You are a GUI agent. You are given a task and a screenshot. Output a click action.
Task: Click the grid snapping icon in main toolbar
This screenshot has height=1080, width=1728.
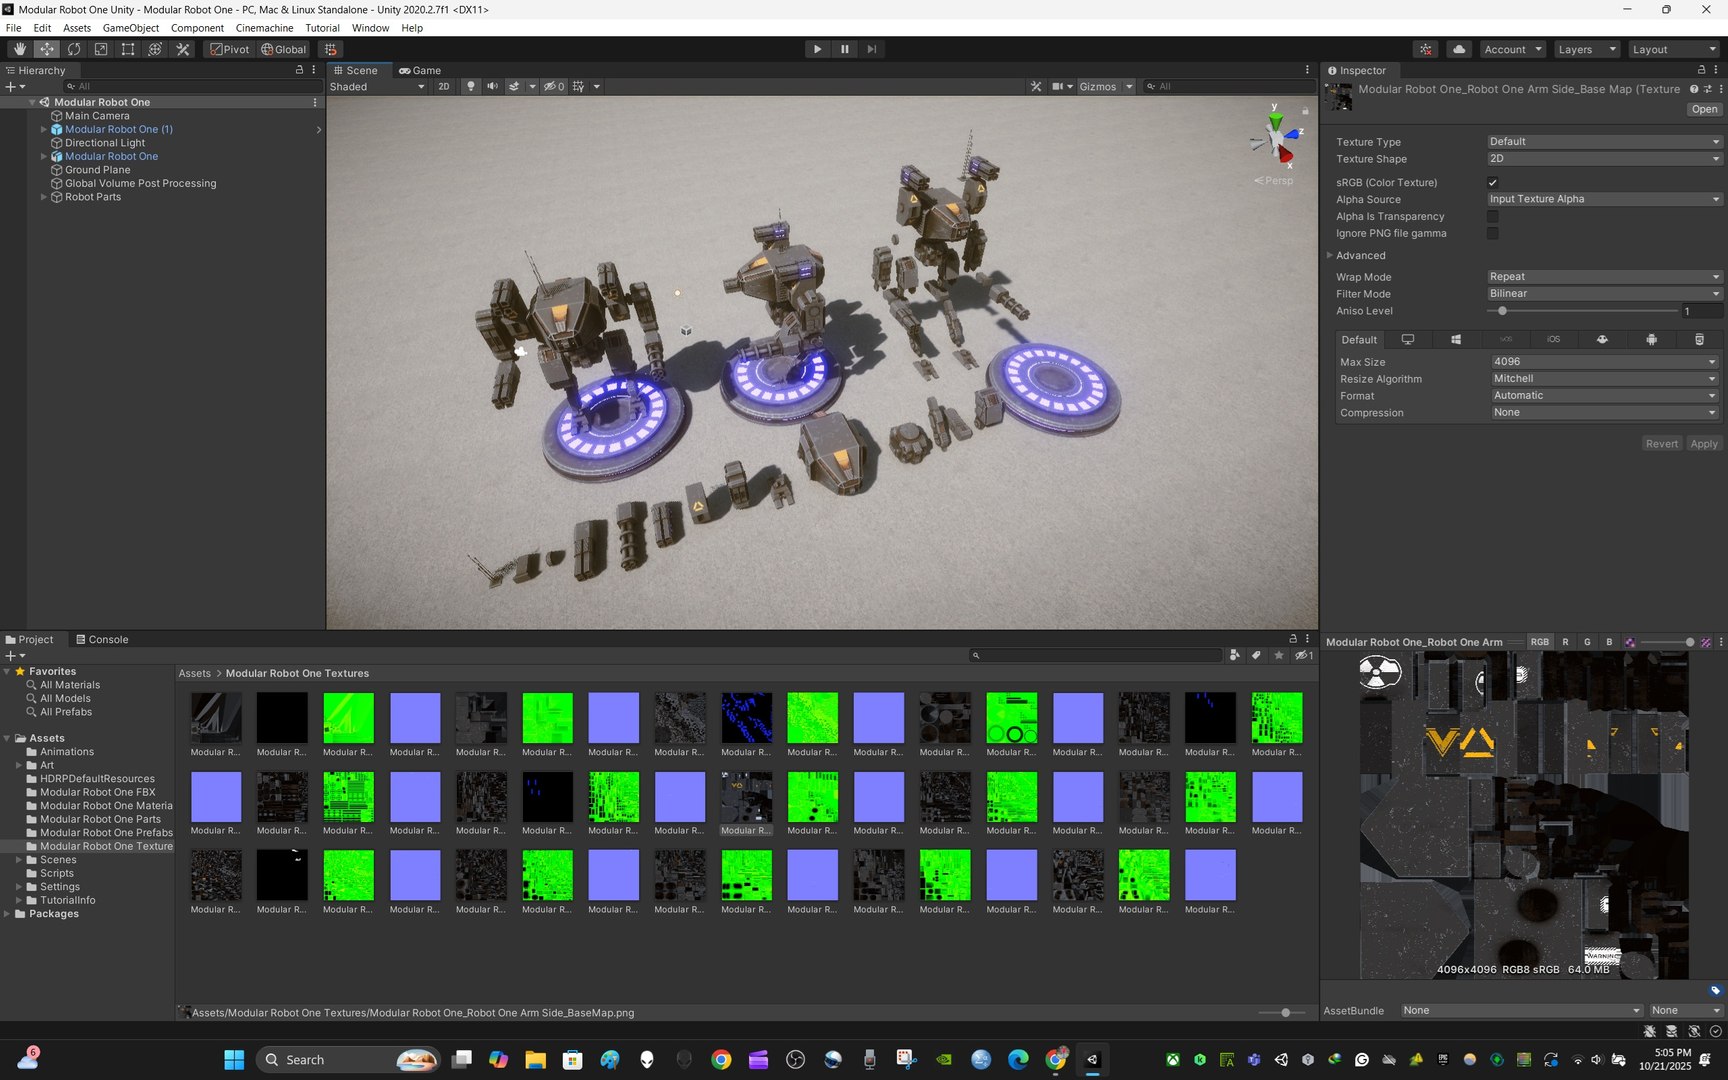pyautogui.click(x=330, y=49)
